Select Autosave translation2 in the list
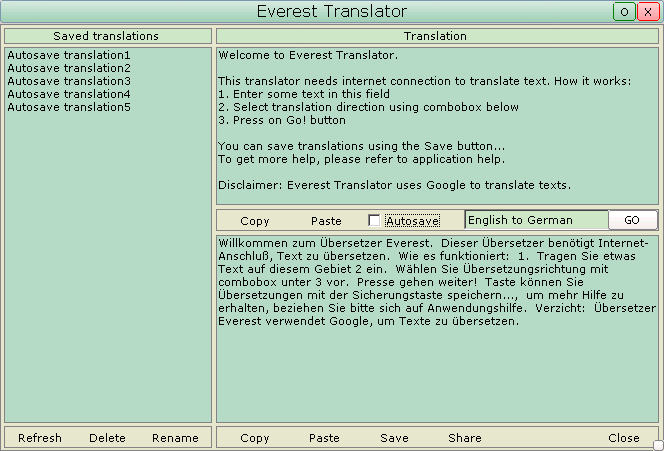The width and height of the screenshot is (664, 451). point(69,68)
